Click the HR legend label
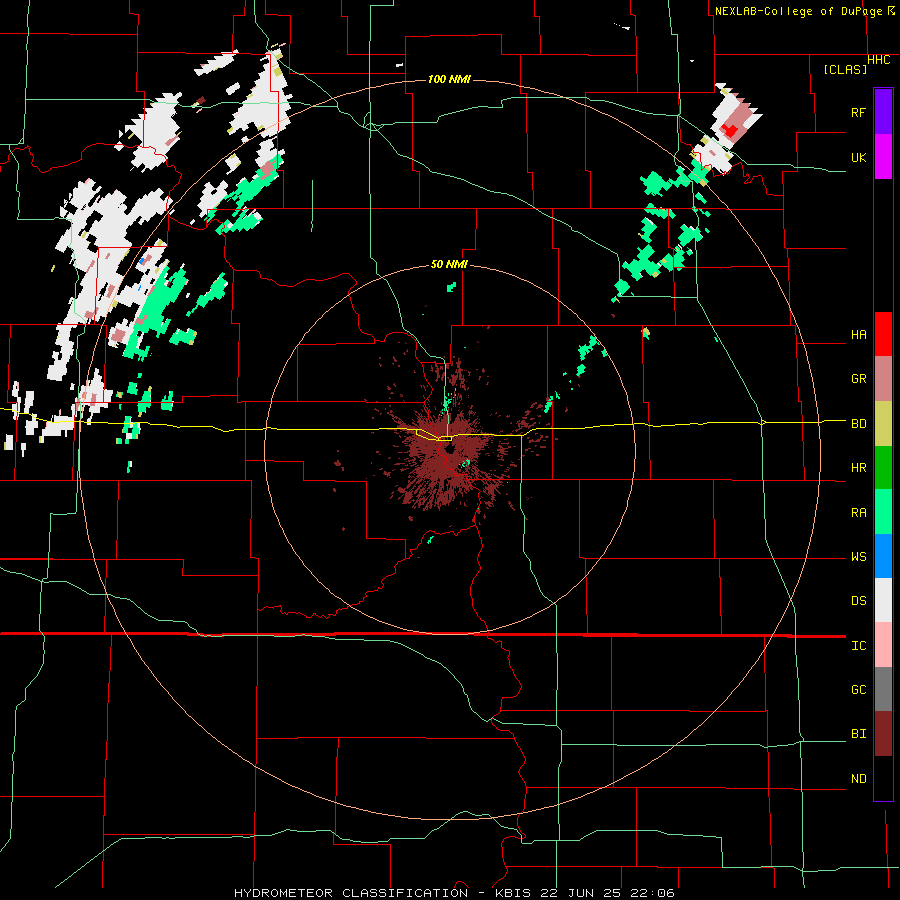Image resolution: width=900 pixels, height=900 pixels. tap(858, 468)
